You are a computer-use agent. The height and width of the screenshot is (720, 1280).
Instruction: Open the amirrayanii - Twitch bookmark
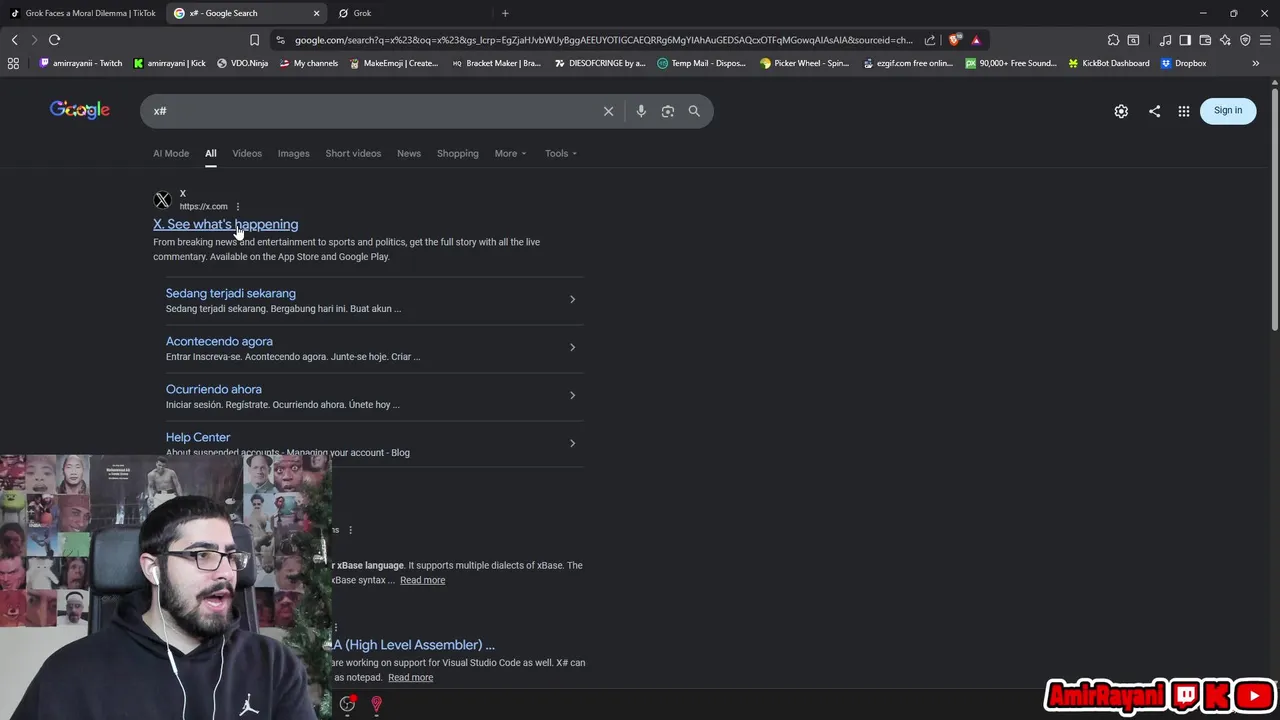tap(81, 63)
